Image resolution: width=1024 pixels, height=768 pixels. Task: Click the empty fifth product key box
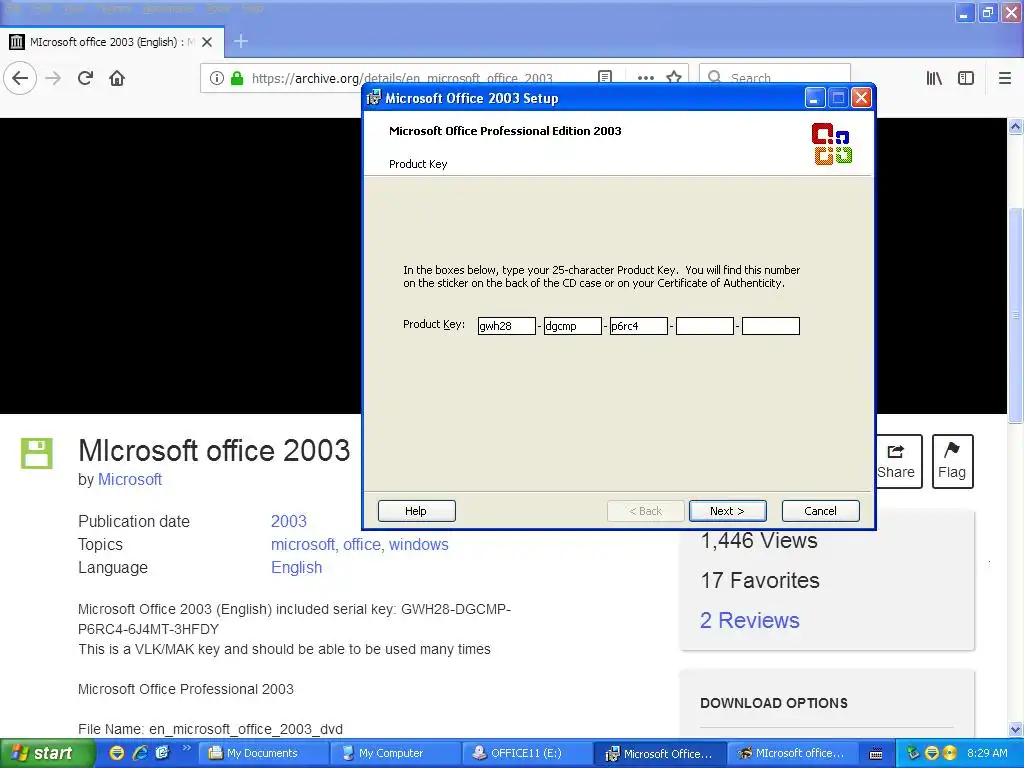click(x=771, y=326)
